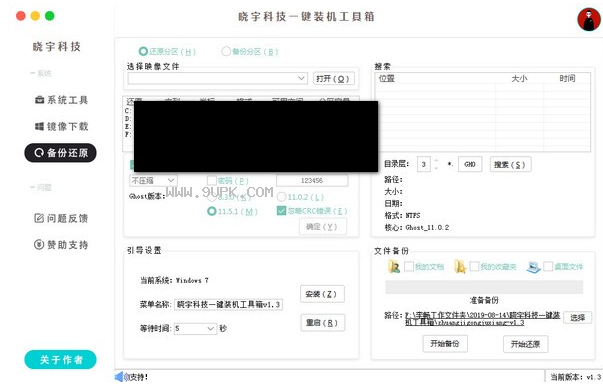
Task: Click the 问题反馈 edit icon
Action: 39,218
